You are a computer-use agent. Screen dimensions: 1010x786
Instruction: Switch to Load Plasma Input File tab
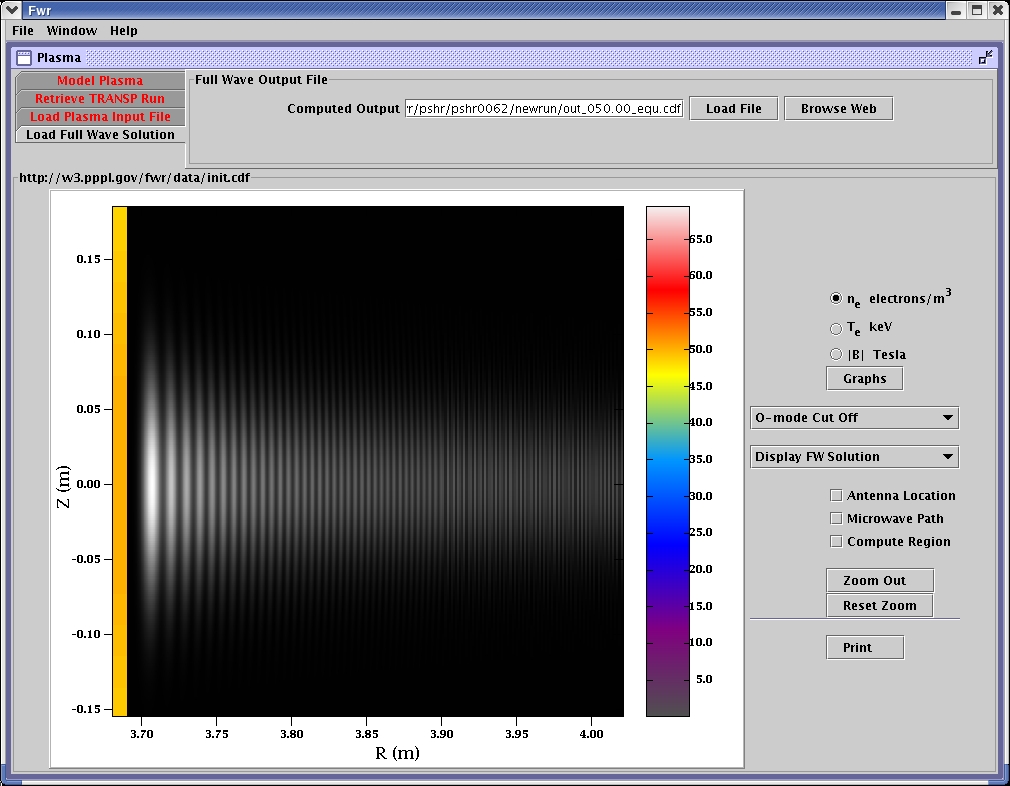(100, 117)
